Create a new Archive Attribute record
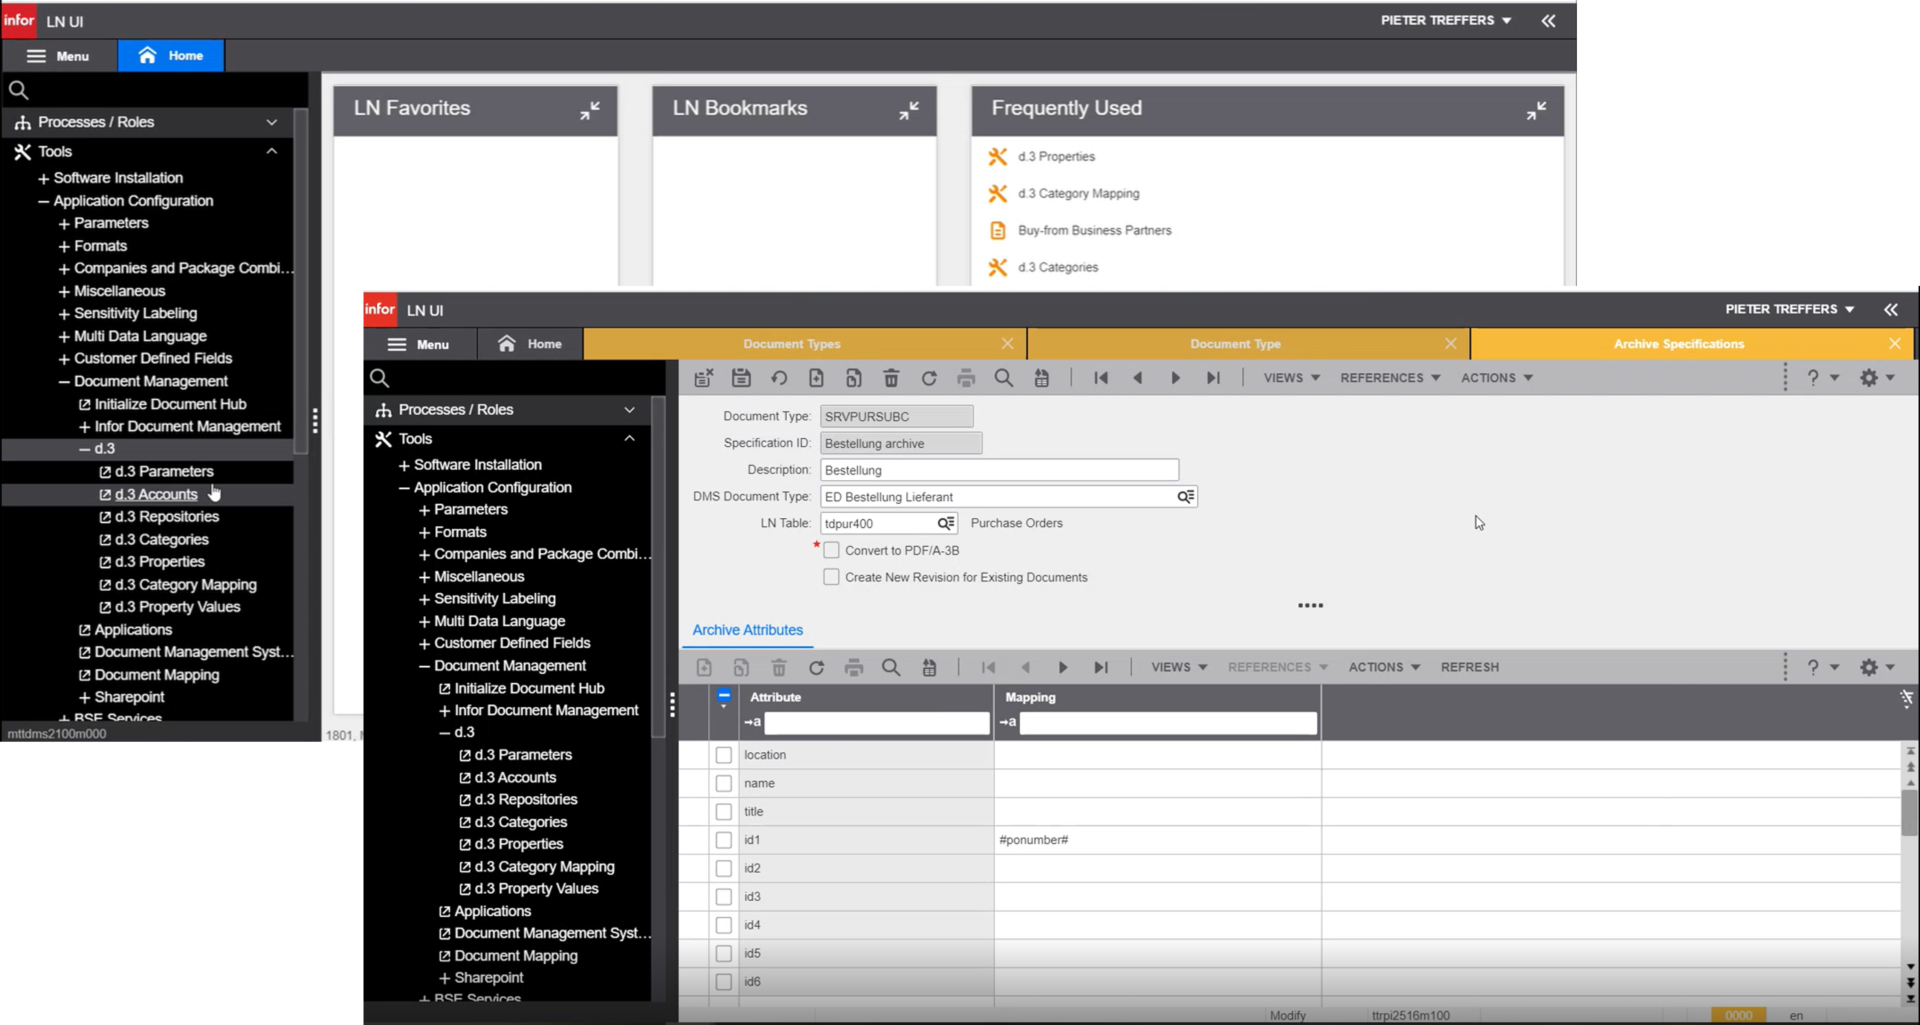1920x1025 pixels. tap(705, 667)
